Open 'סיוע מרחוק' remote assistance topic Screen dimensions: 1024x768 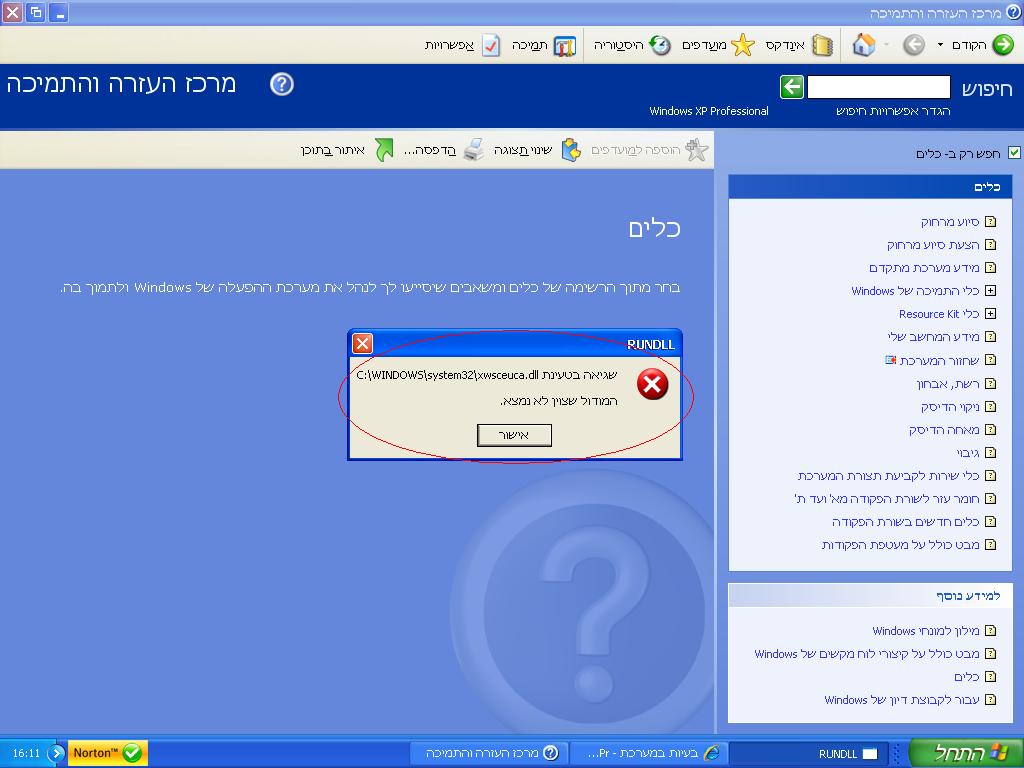coord(950,222)
